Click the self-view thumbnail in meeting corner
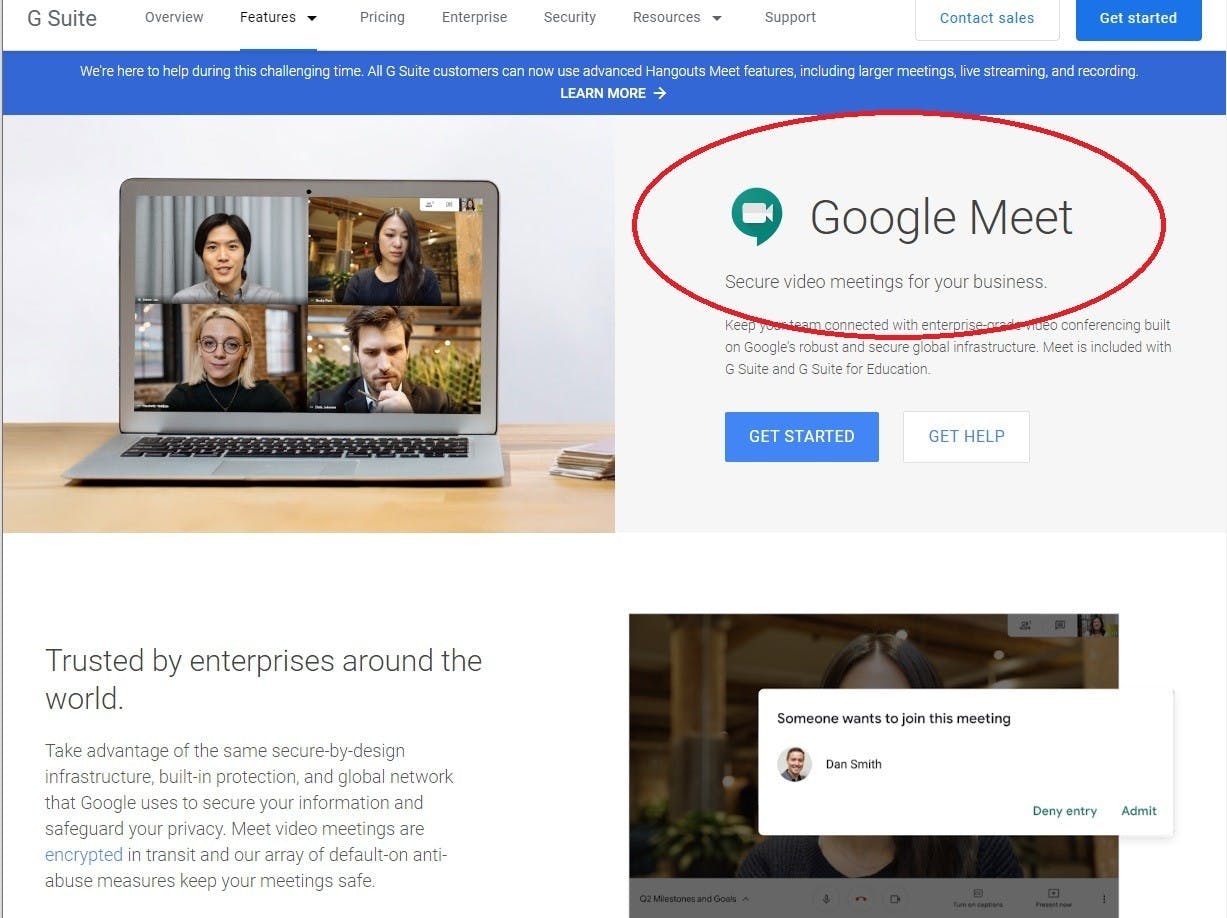 tap(1097, 625)
